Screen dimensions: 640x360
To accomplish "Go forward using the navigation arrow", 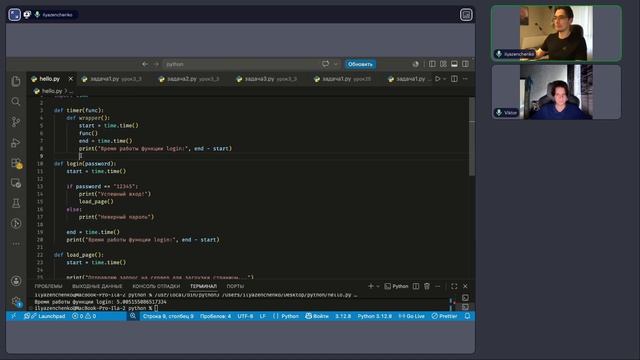I will pyautogui.click(x=156, y=64).
